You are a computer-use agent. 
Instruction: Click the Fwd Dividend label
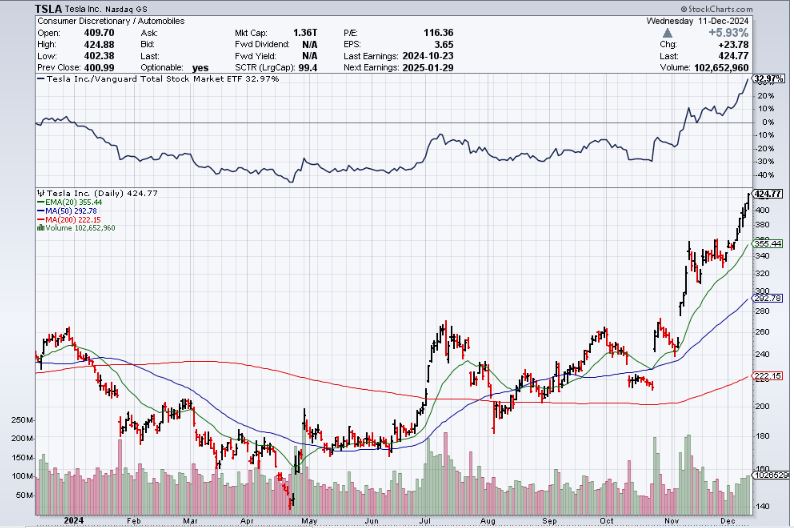coord(262,45)
